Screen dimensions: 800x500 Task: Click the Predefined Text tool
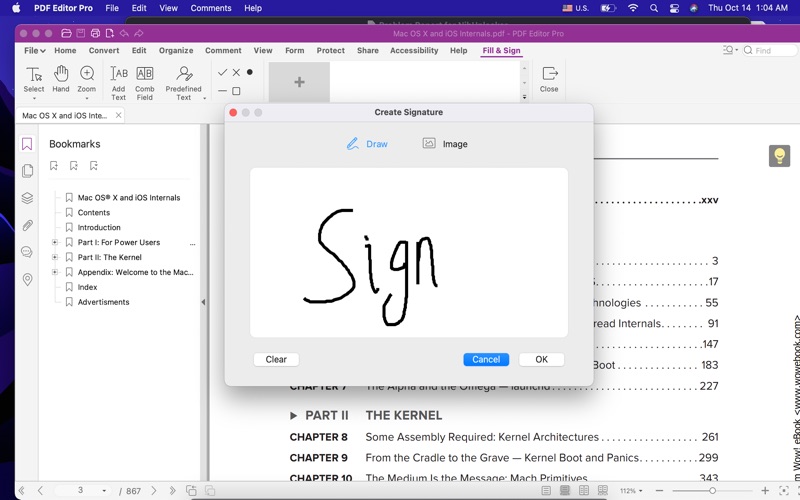pyautogui.click(x=183, y=83)
